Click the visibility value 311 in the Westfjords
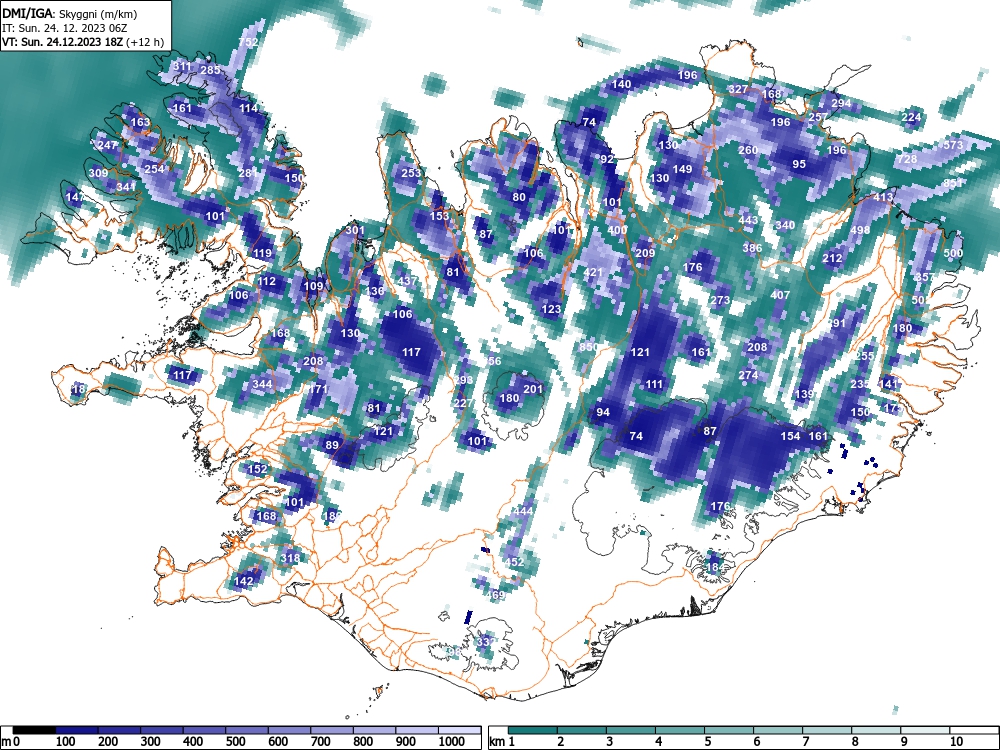 click(x=182, y=66)
